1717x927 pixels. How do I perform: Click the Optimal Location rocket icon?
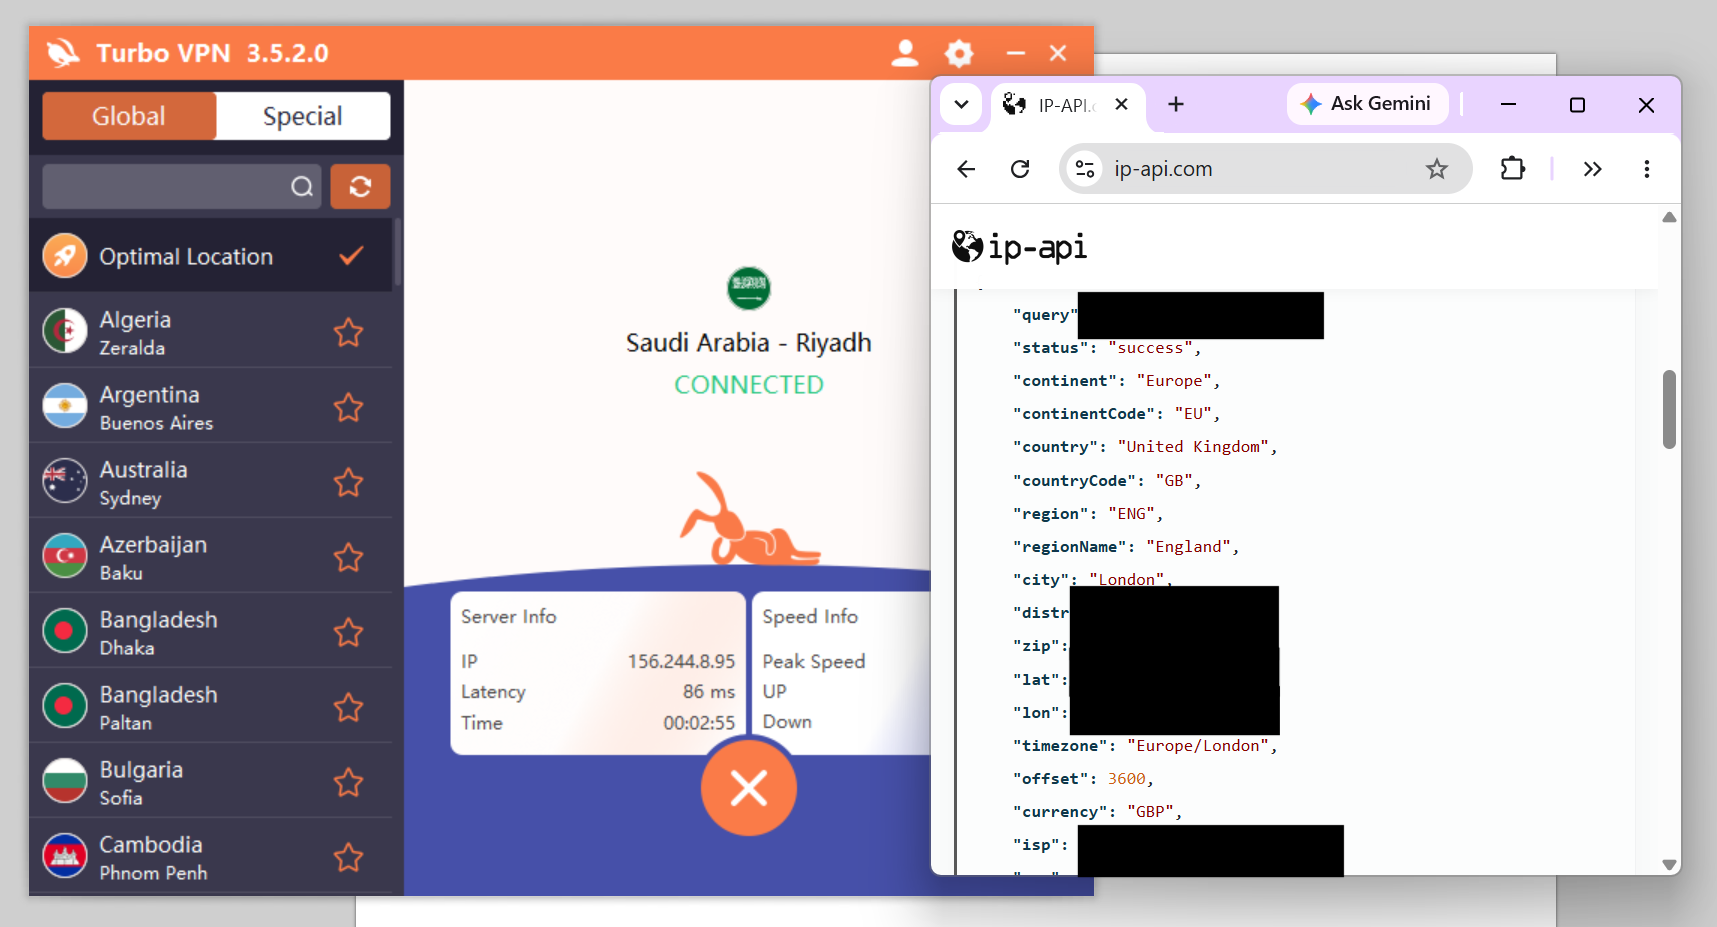tap(65, 256)
